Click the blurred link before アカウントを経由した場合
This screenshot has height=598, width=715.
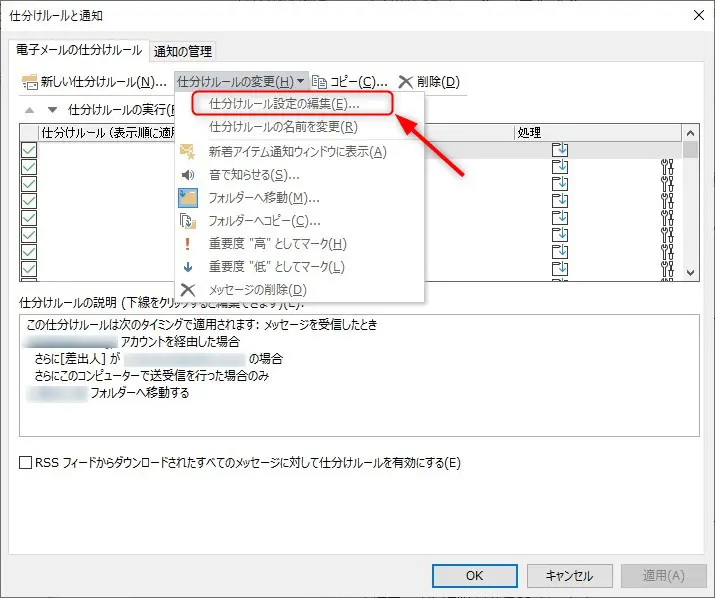pyautogui.click(x=72, y=342)
